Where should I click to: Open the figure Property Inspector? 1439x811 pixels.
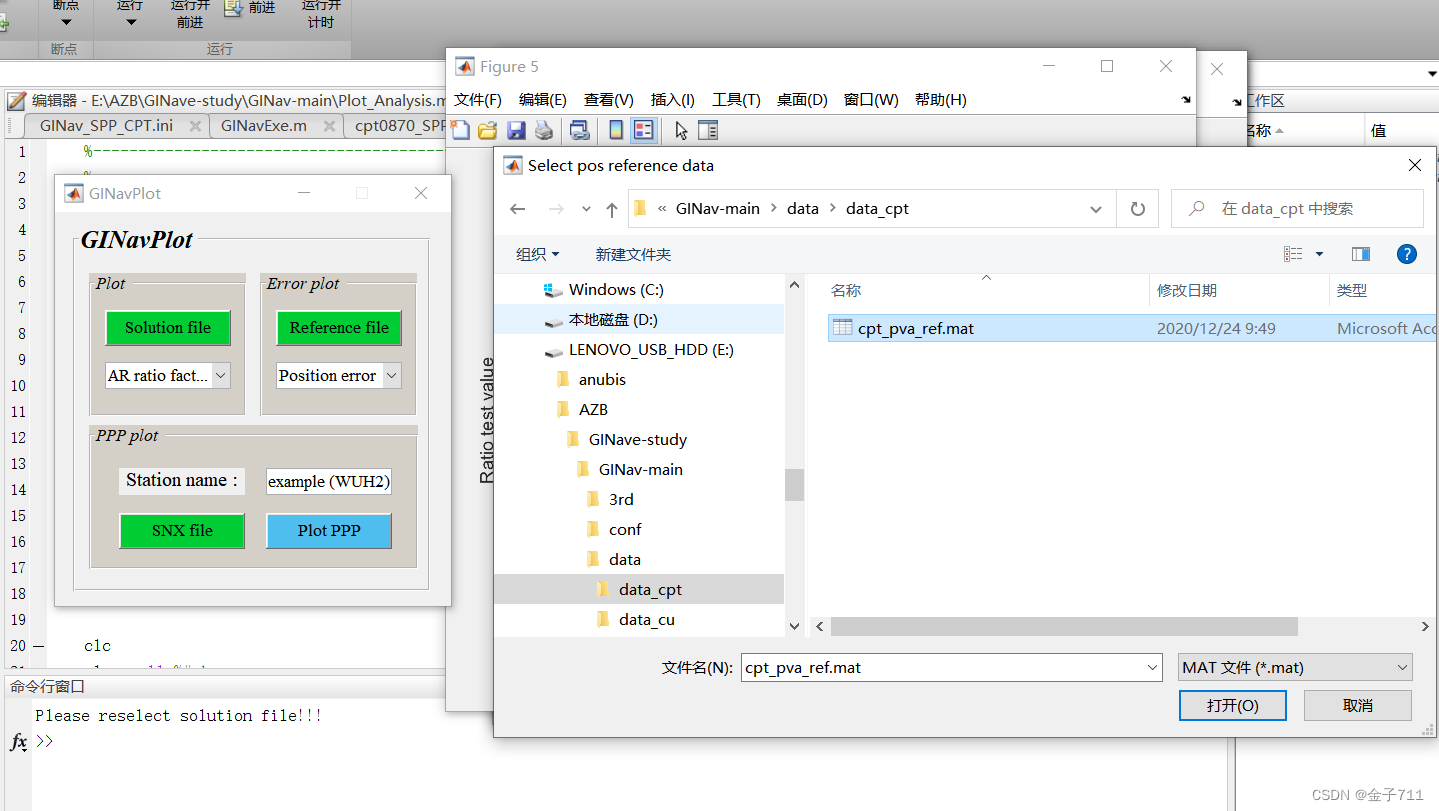(707, 130)
